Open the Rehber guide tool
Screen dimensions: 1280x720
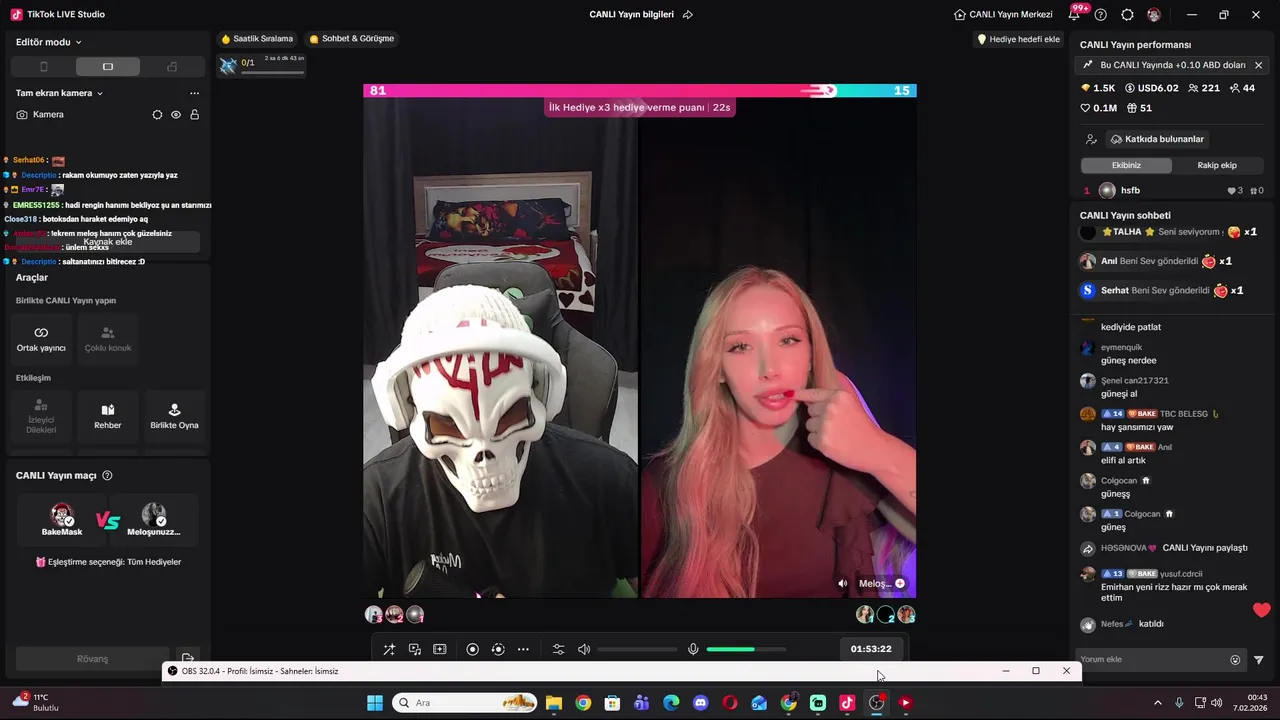point(108,416)
